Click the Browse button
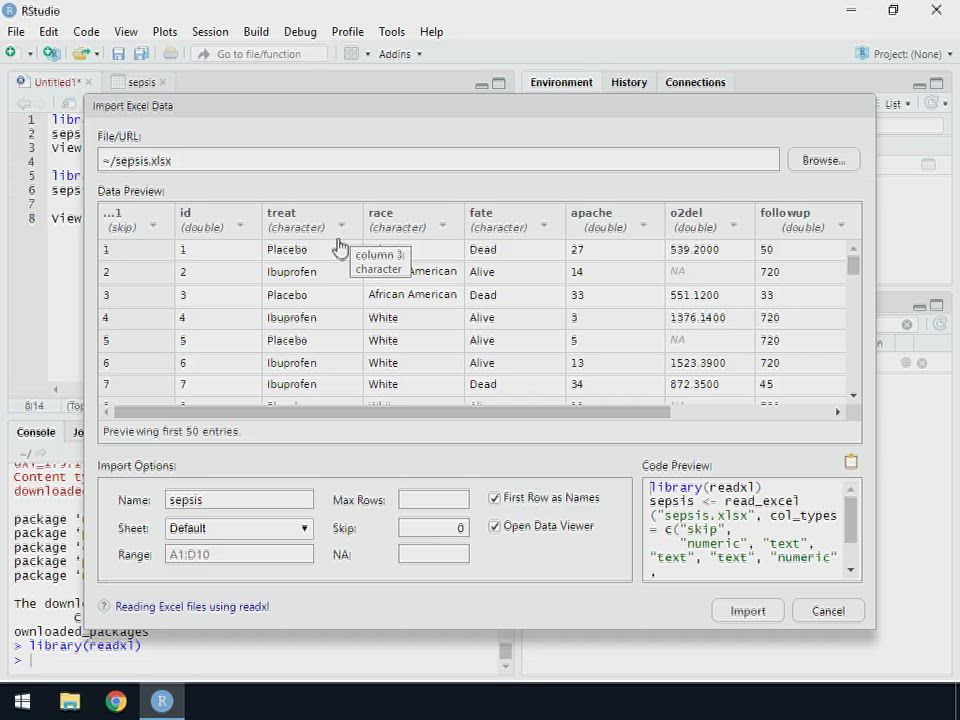 pyautogui.click(x=823, y=160)
